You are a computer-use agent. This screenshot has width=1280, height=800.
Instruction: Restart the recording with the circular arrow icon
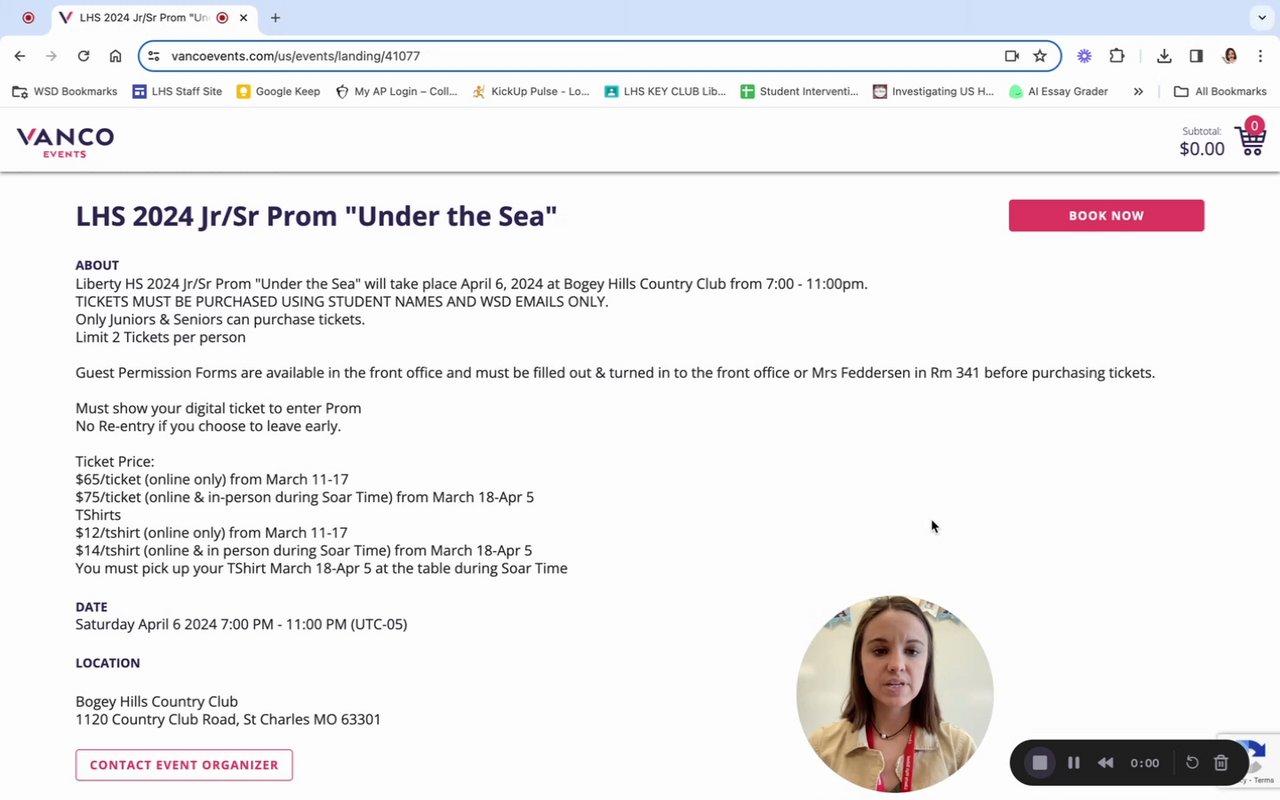1192,763
